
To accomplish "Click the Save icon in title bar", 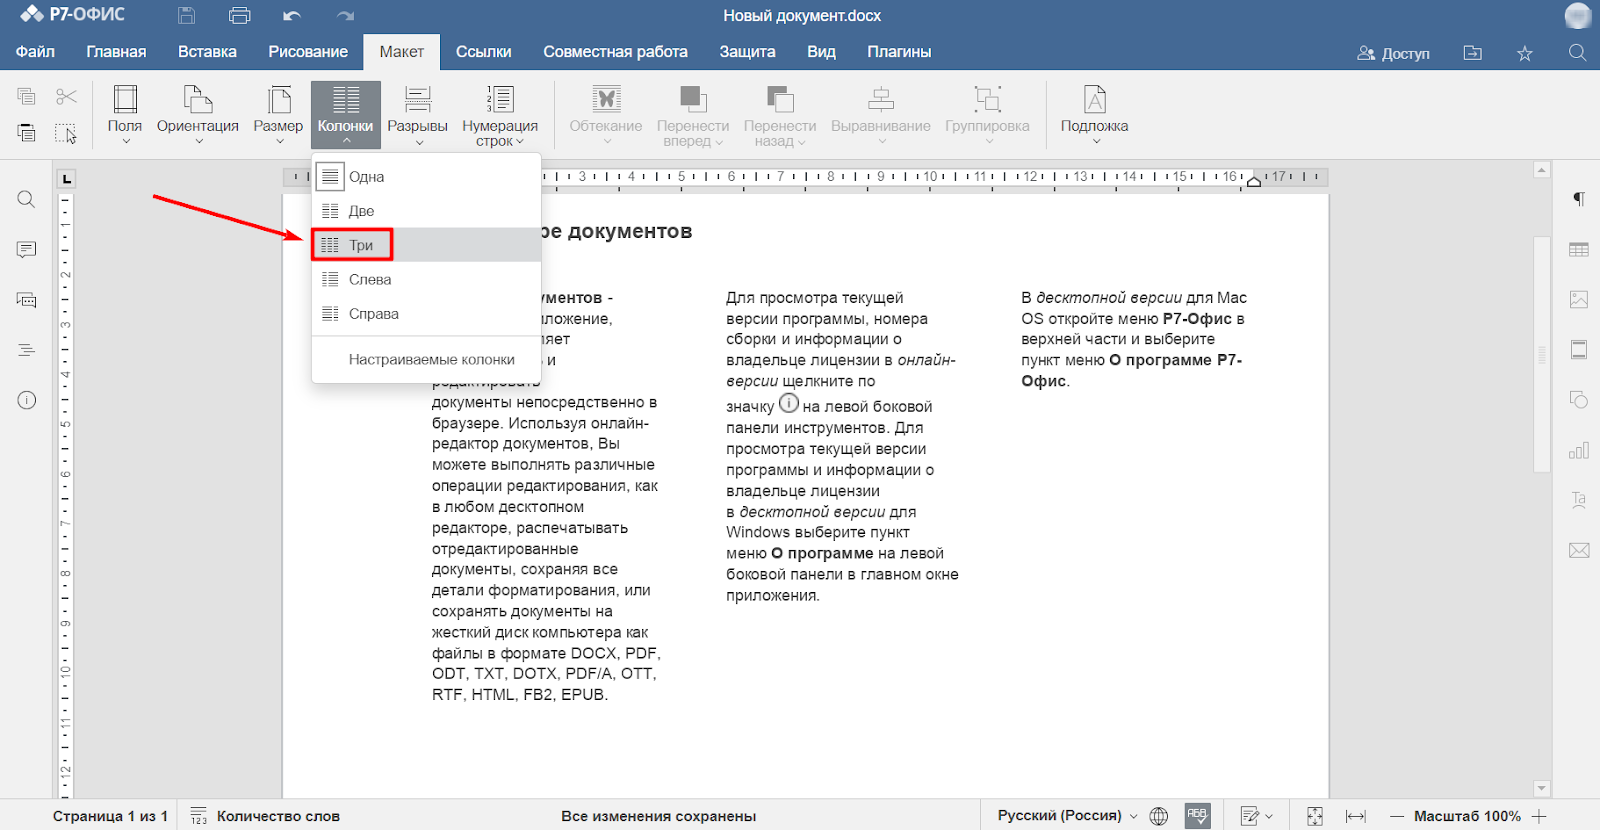I will 187,15.
